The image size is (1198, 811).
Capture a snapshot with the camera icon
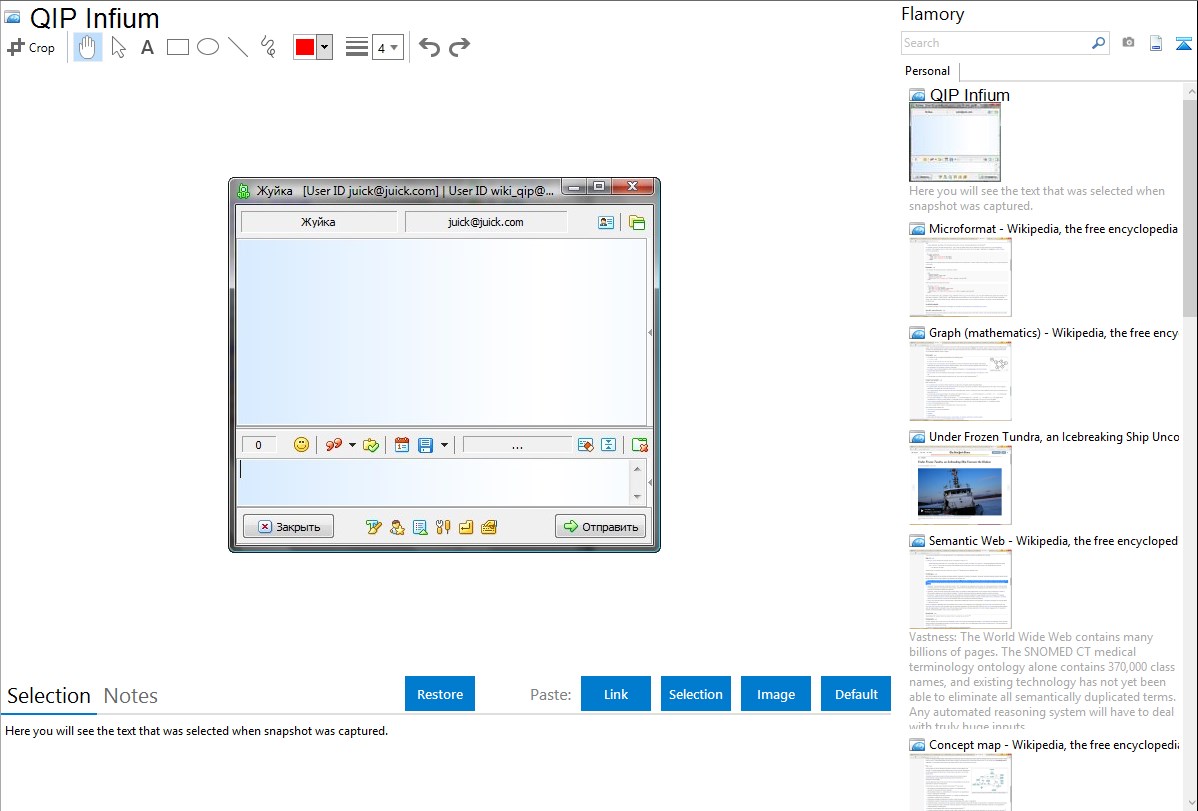(1128, 43)
